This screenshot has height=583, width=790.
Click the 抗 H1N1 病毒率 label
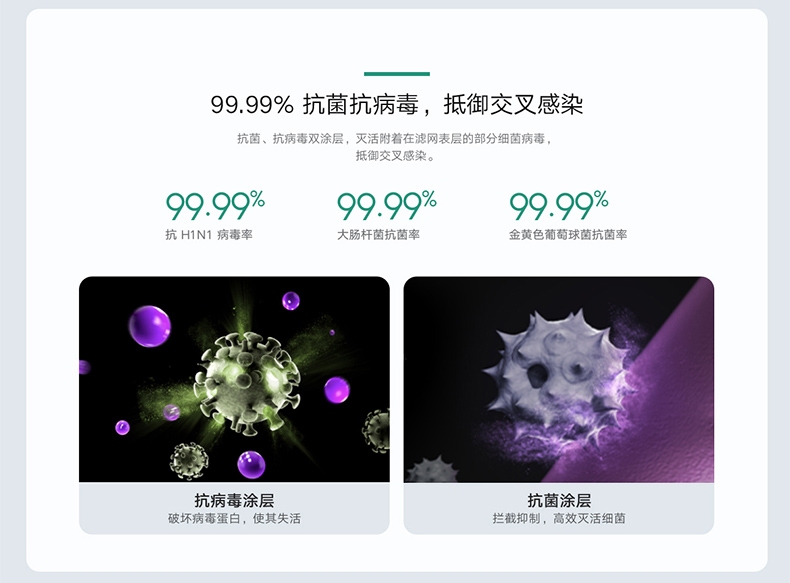[x=209, y=235]
